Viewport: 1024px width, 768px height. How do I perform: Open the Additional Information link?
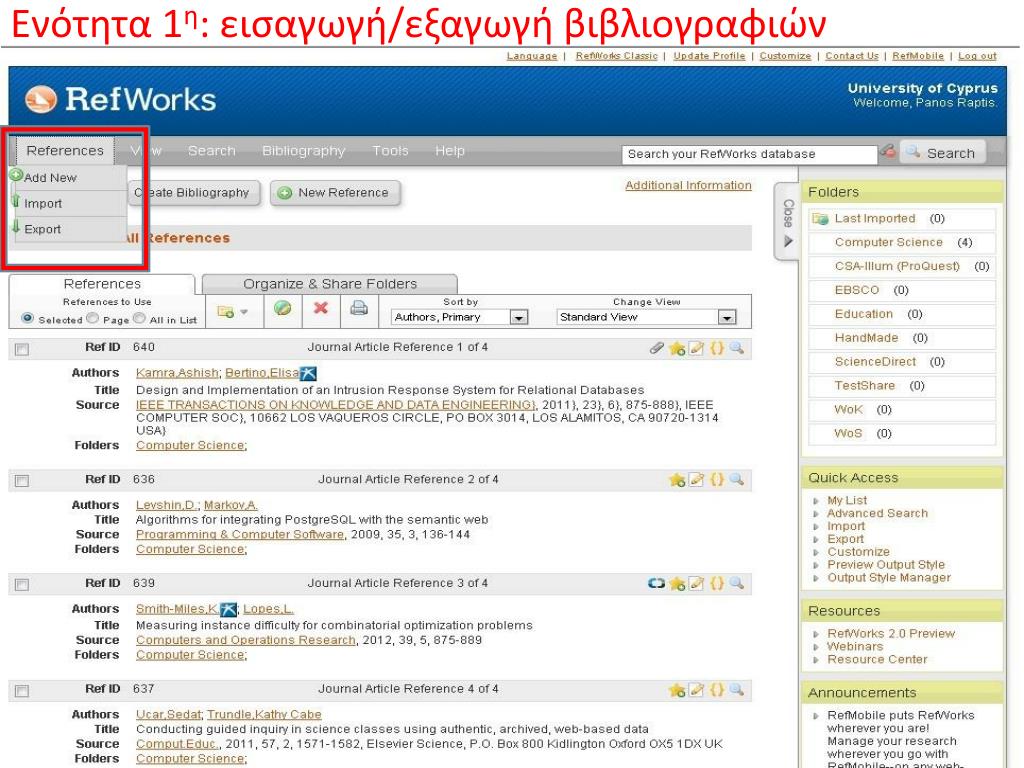[x=688, y=185]
